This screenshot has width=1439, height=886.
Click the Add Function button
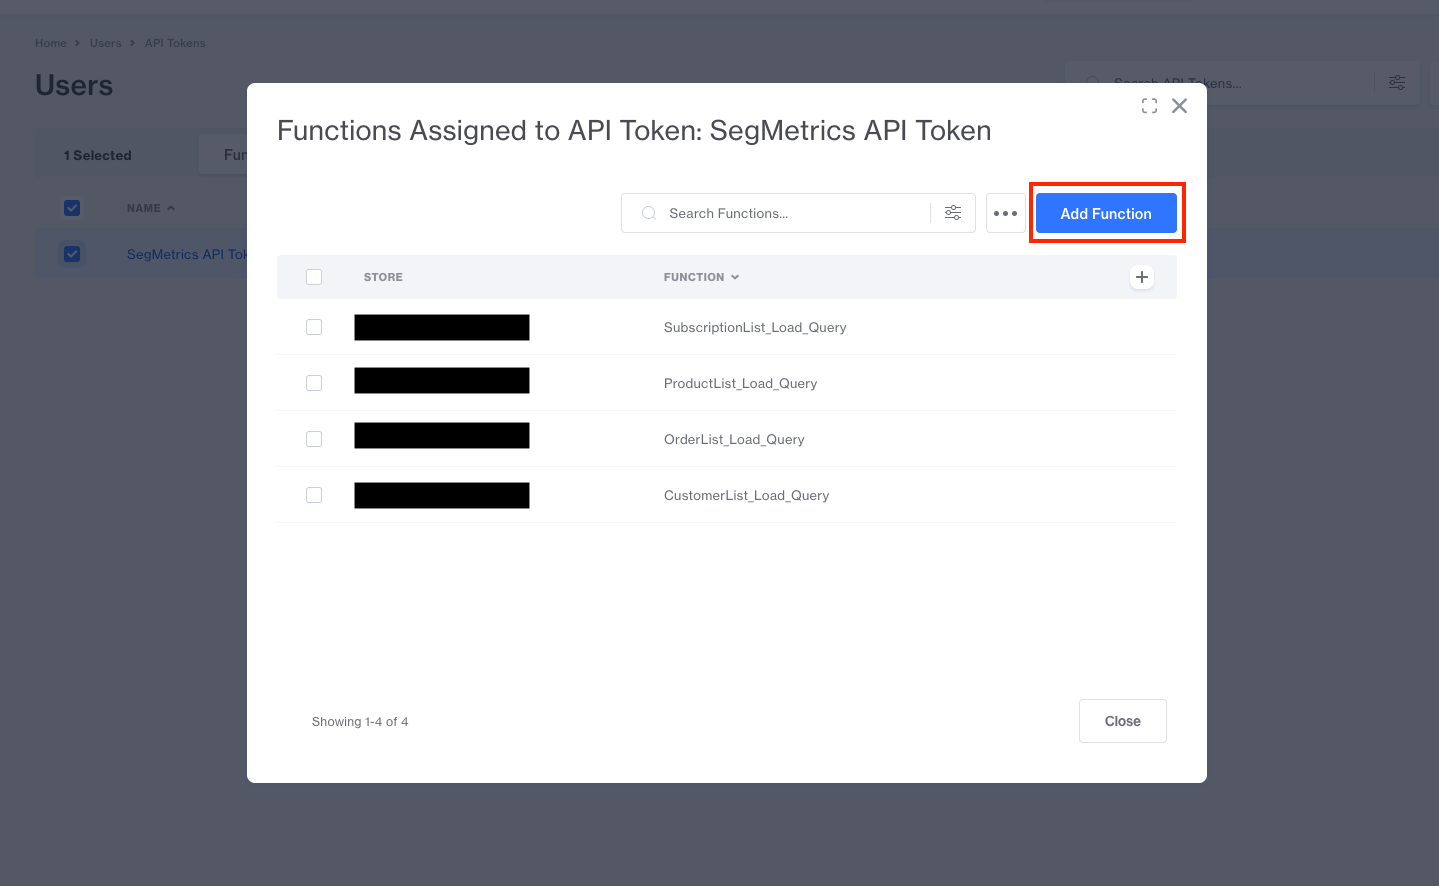coord(1106,213)
